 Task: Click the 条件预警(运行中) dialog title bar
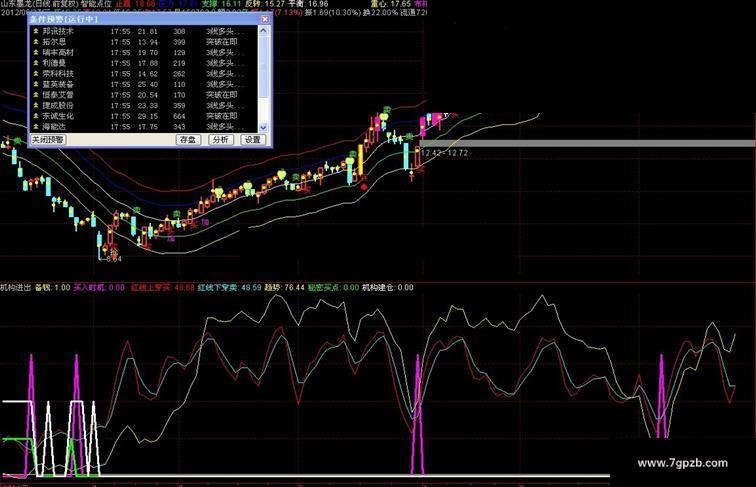point(145,19)
